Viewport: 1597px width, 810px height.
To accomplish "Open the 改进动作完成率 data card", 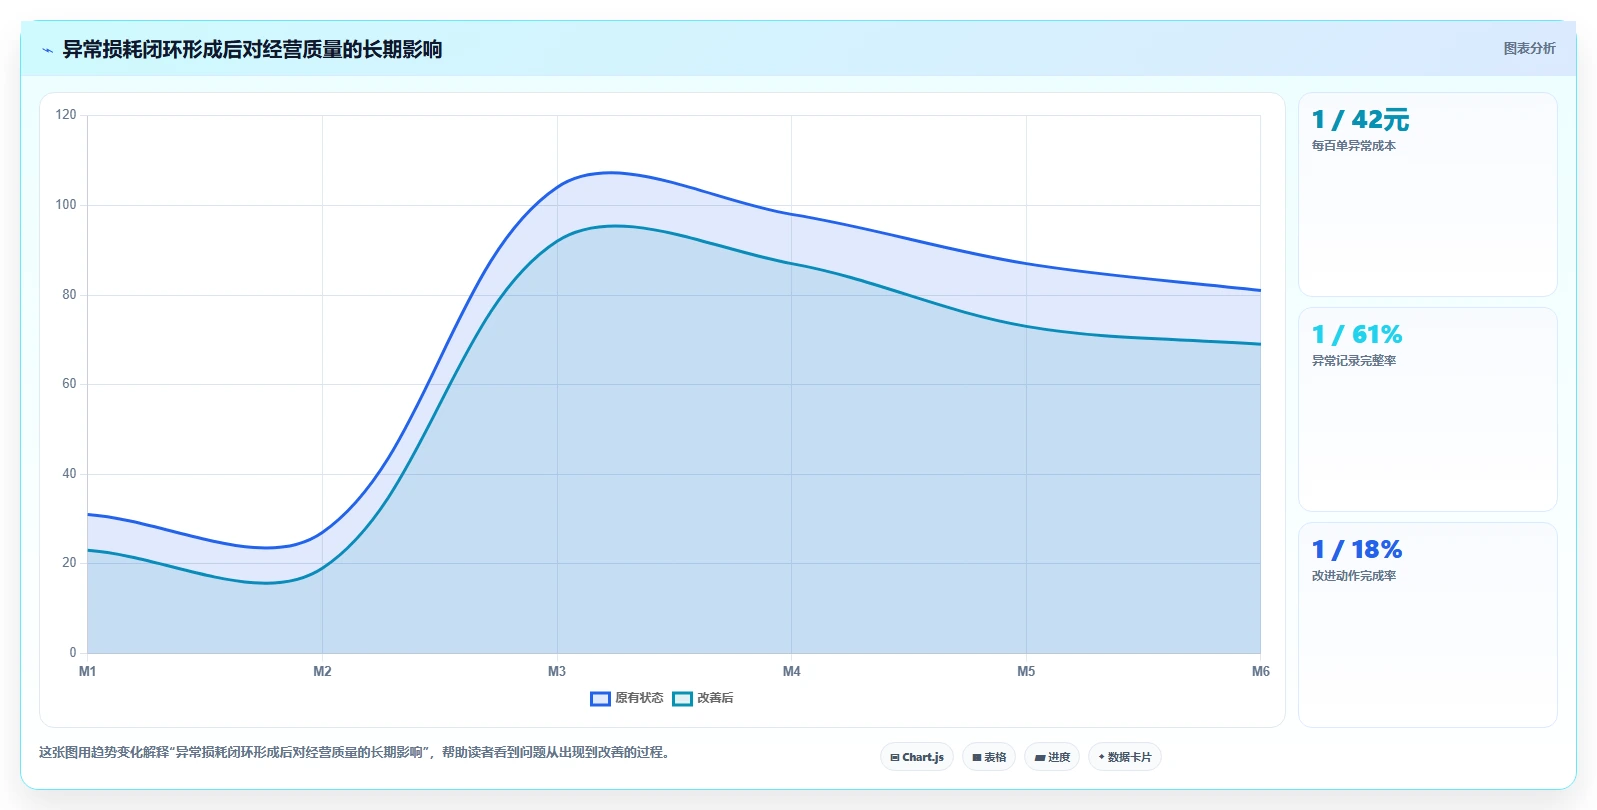I will pyautogui.click(x=1427, y=624).
